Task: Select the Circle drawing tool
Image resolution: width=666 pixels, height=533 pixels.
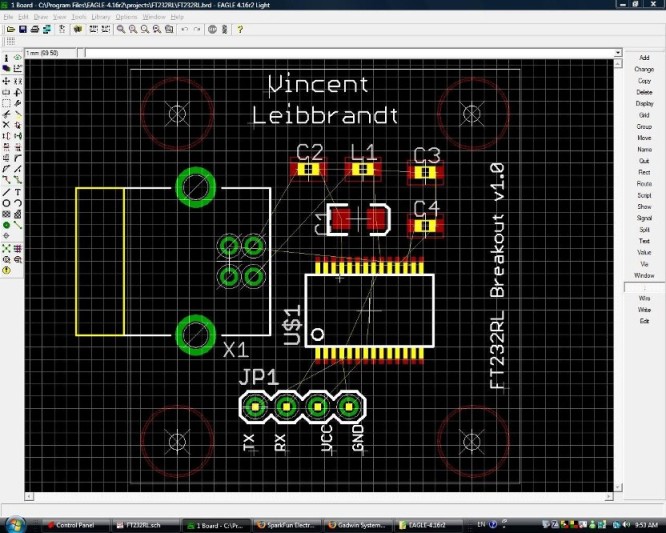Action: (6, 203)
